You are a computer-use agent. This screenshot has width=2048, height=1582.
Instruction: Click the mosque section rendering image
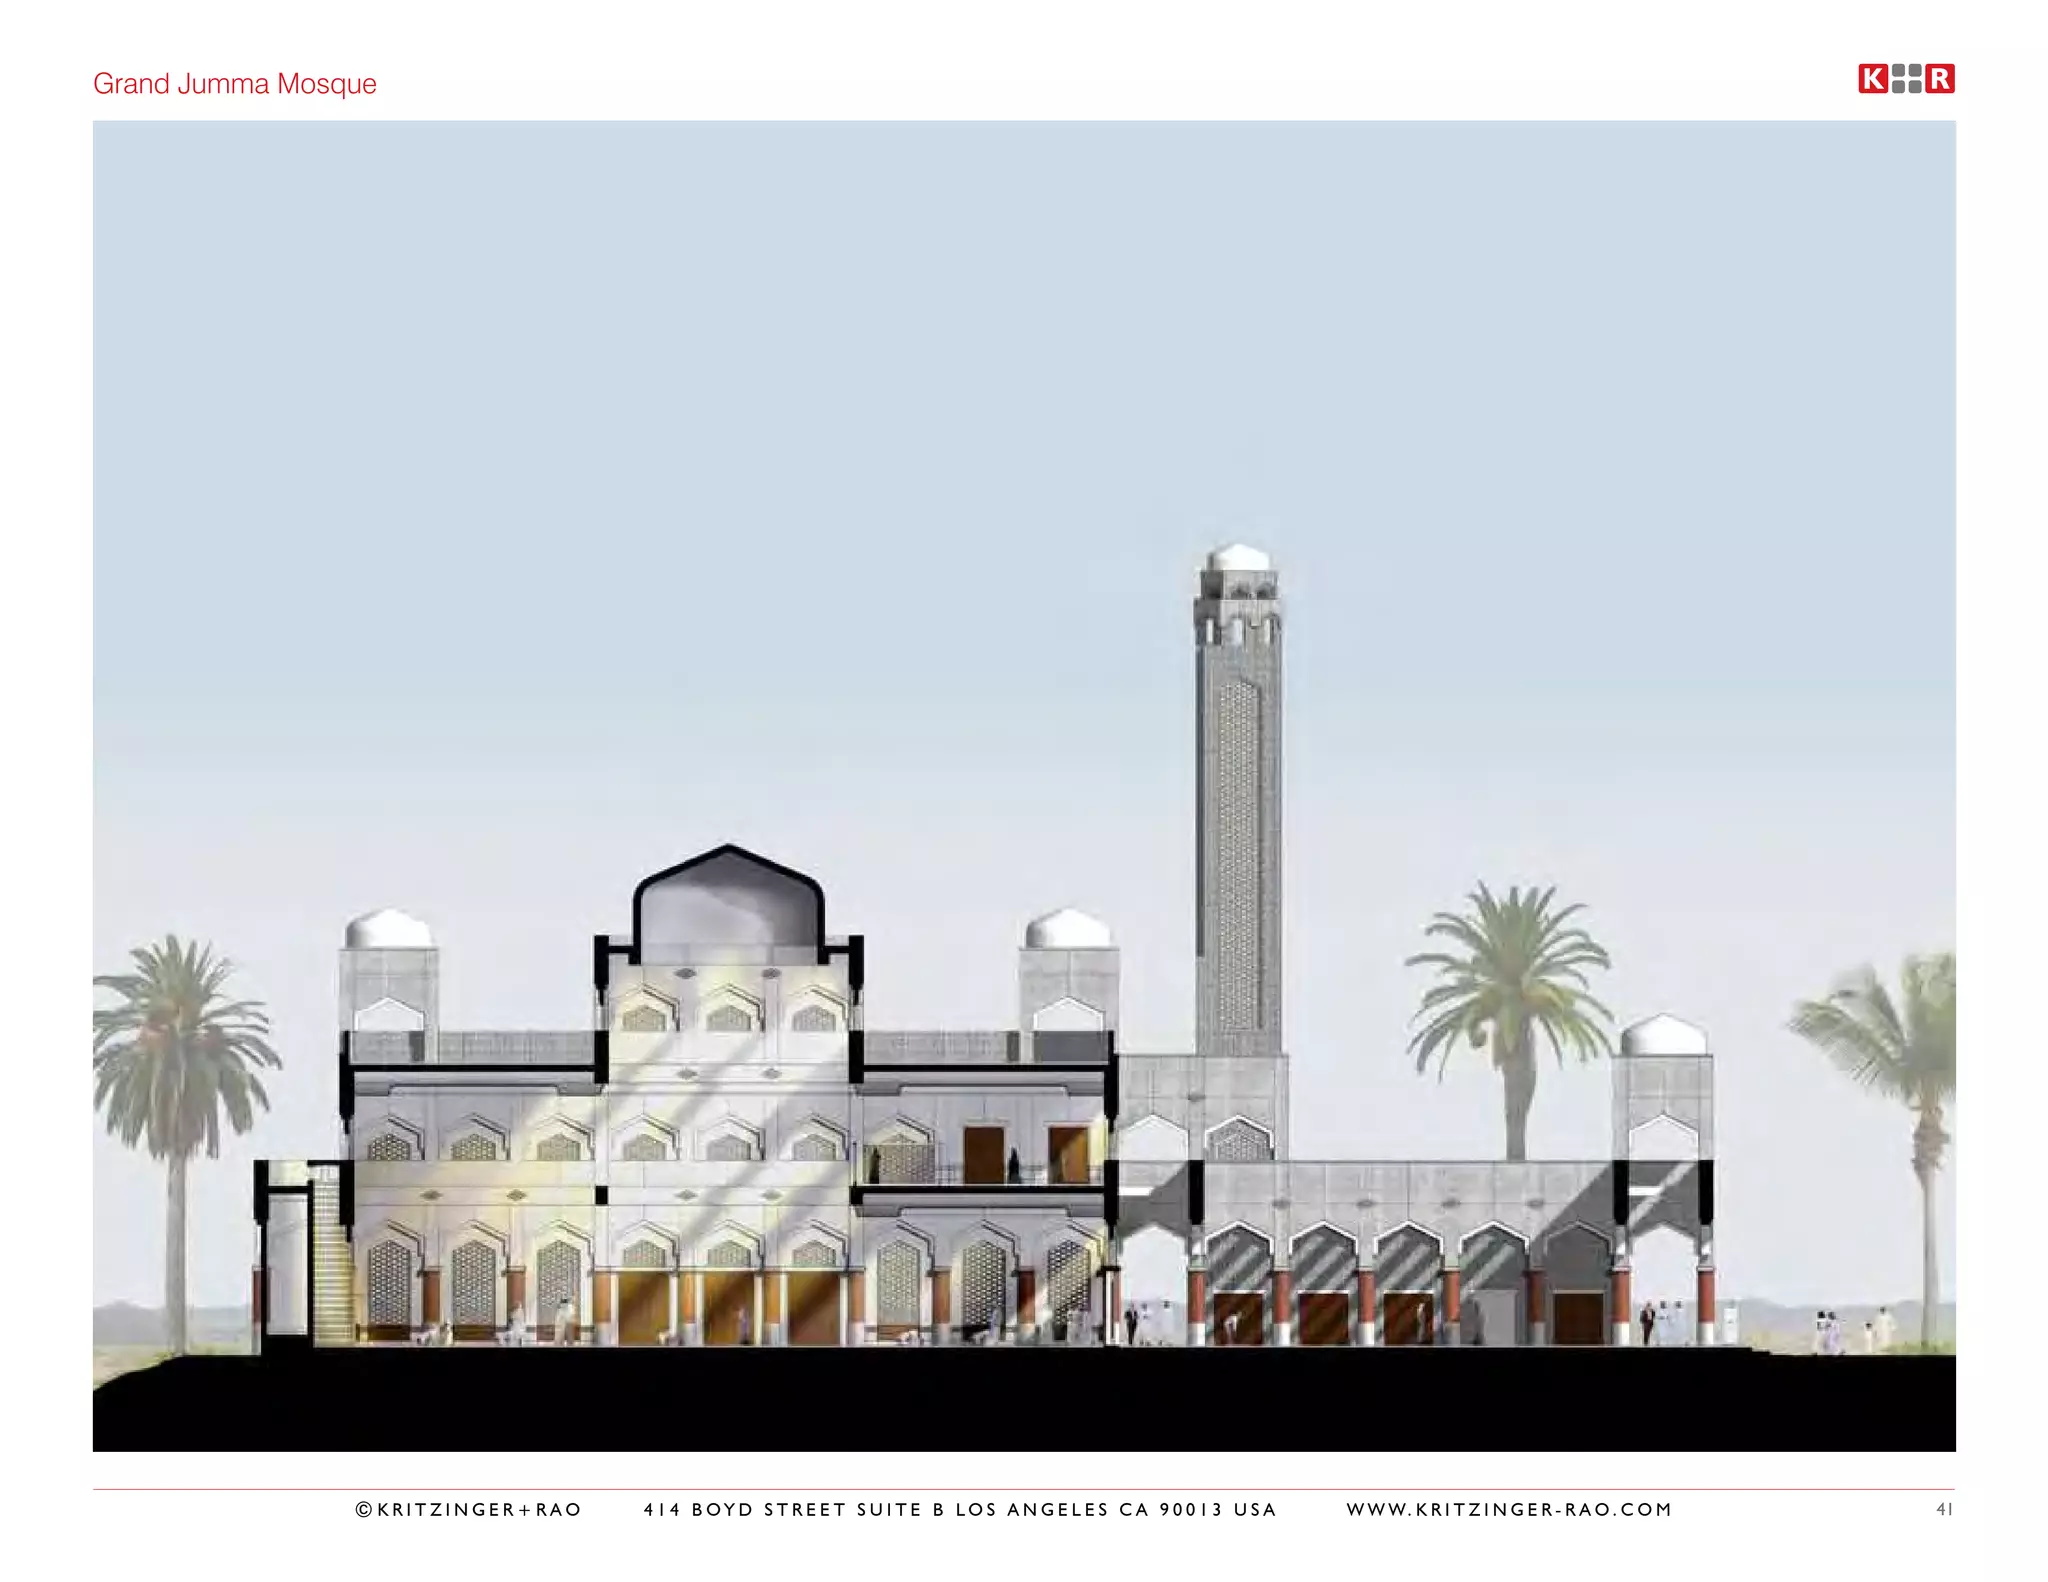click(1024, 786)
